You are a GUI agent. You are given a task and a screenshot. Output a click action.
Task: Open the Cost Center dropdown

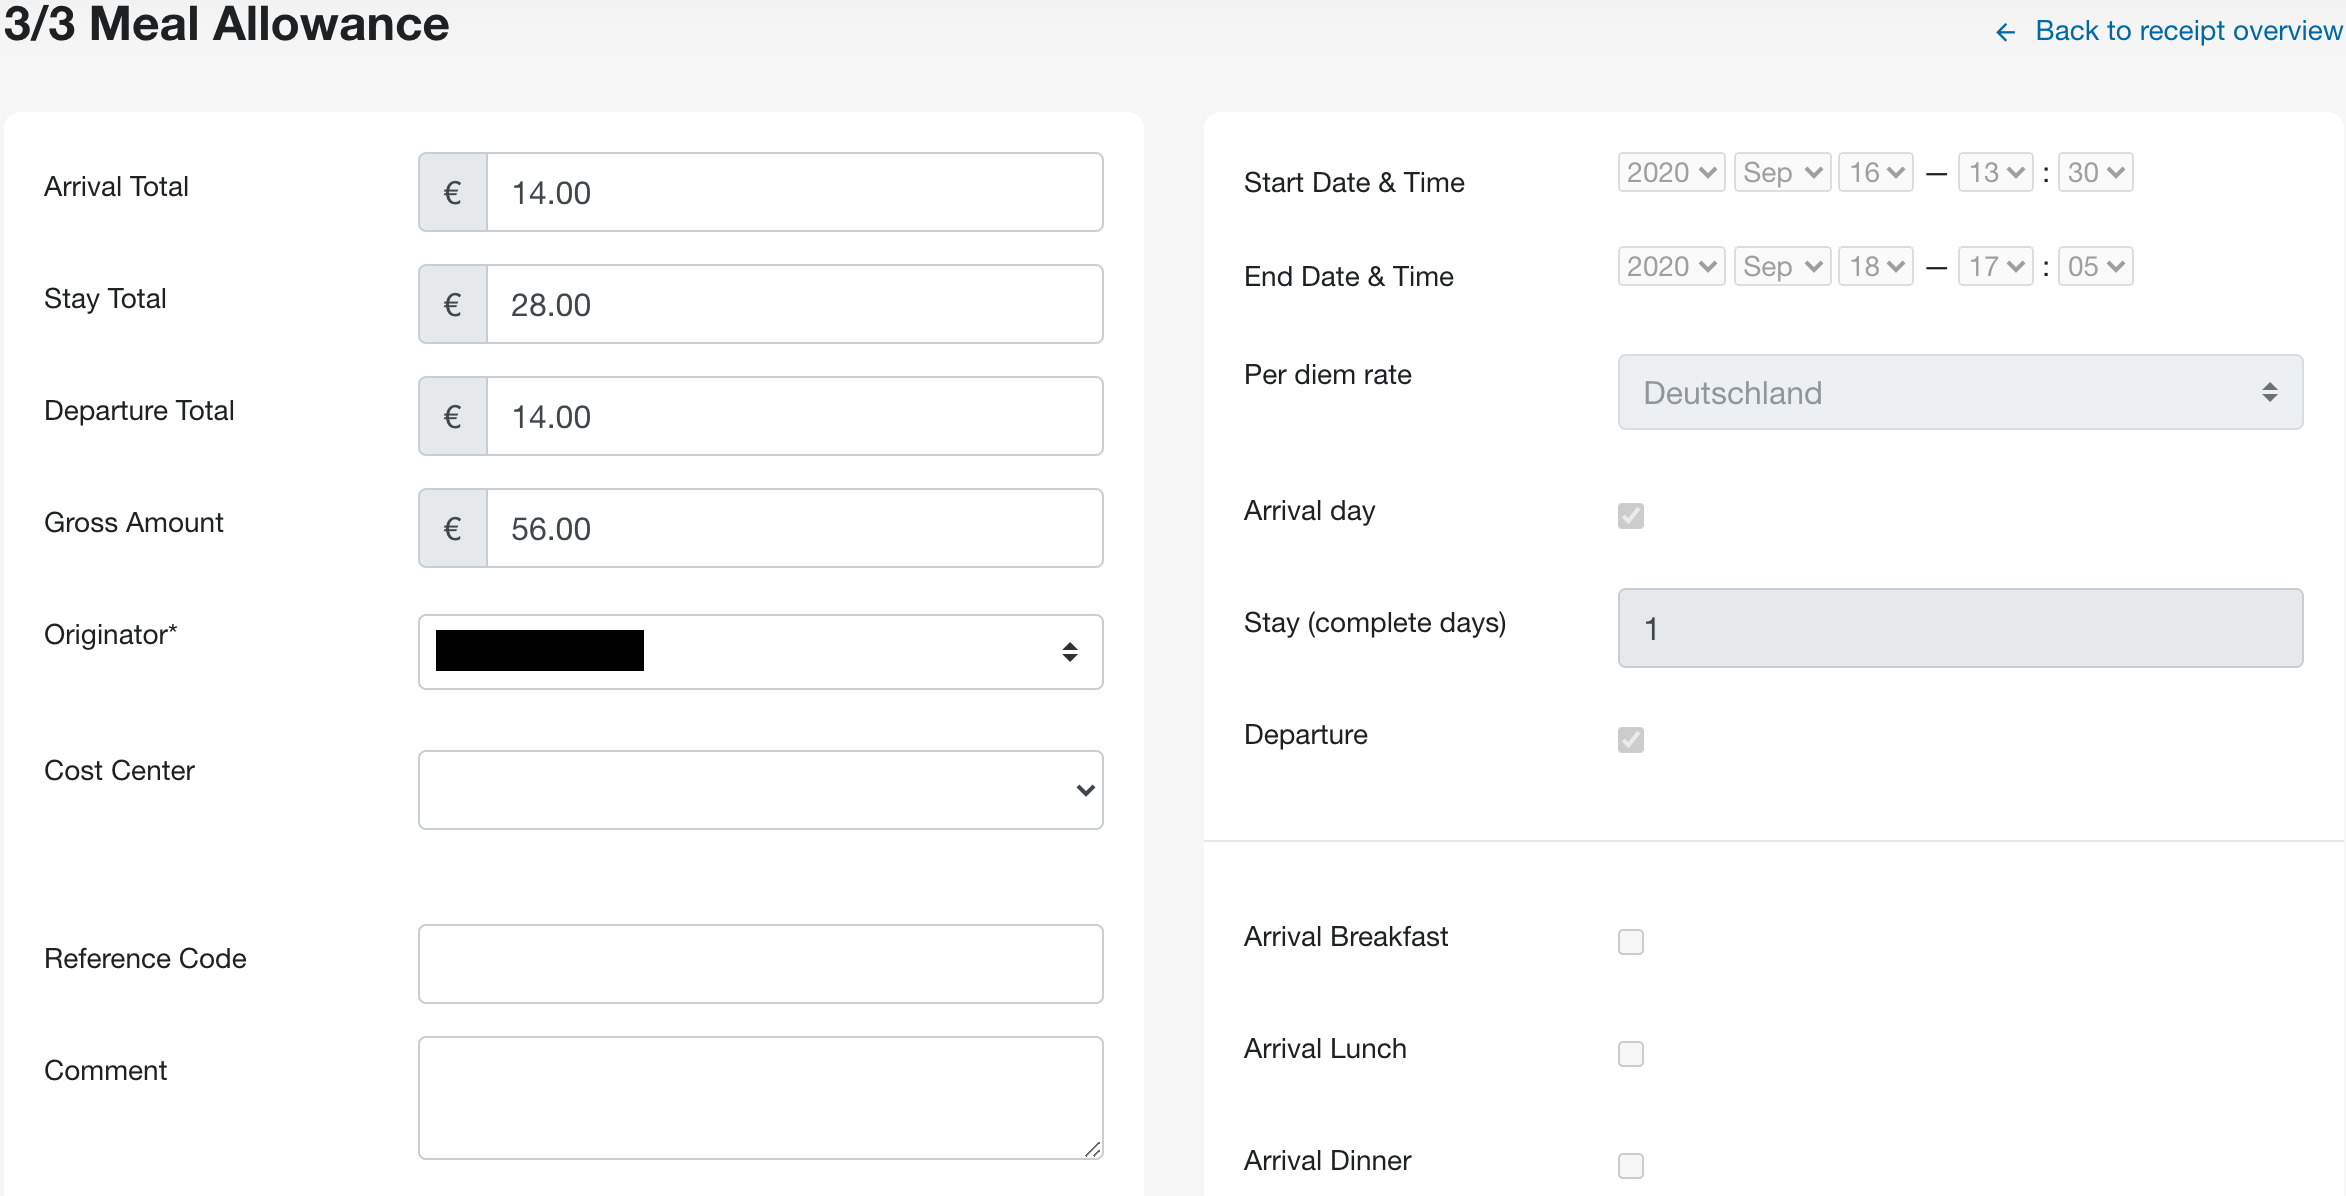click(x=761, y=790)
